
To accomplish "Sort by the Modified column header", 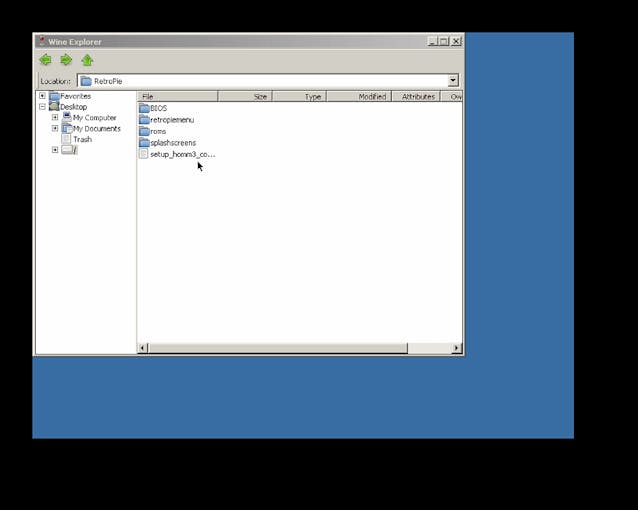I will click(x=359, y=96).
